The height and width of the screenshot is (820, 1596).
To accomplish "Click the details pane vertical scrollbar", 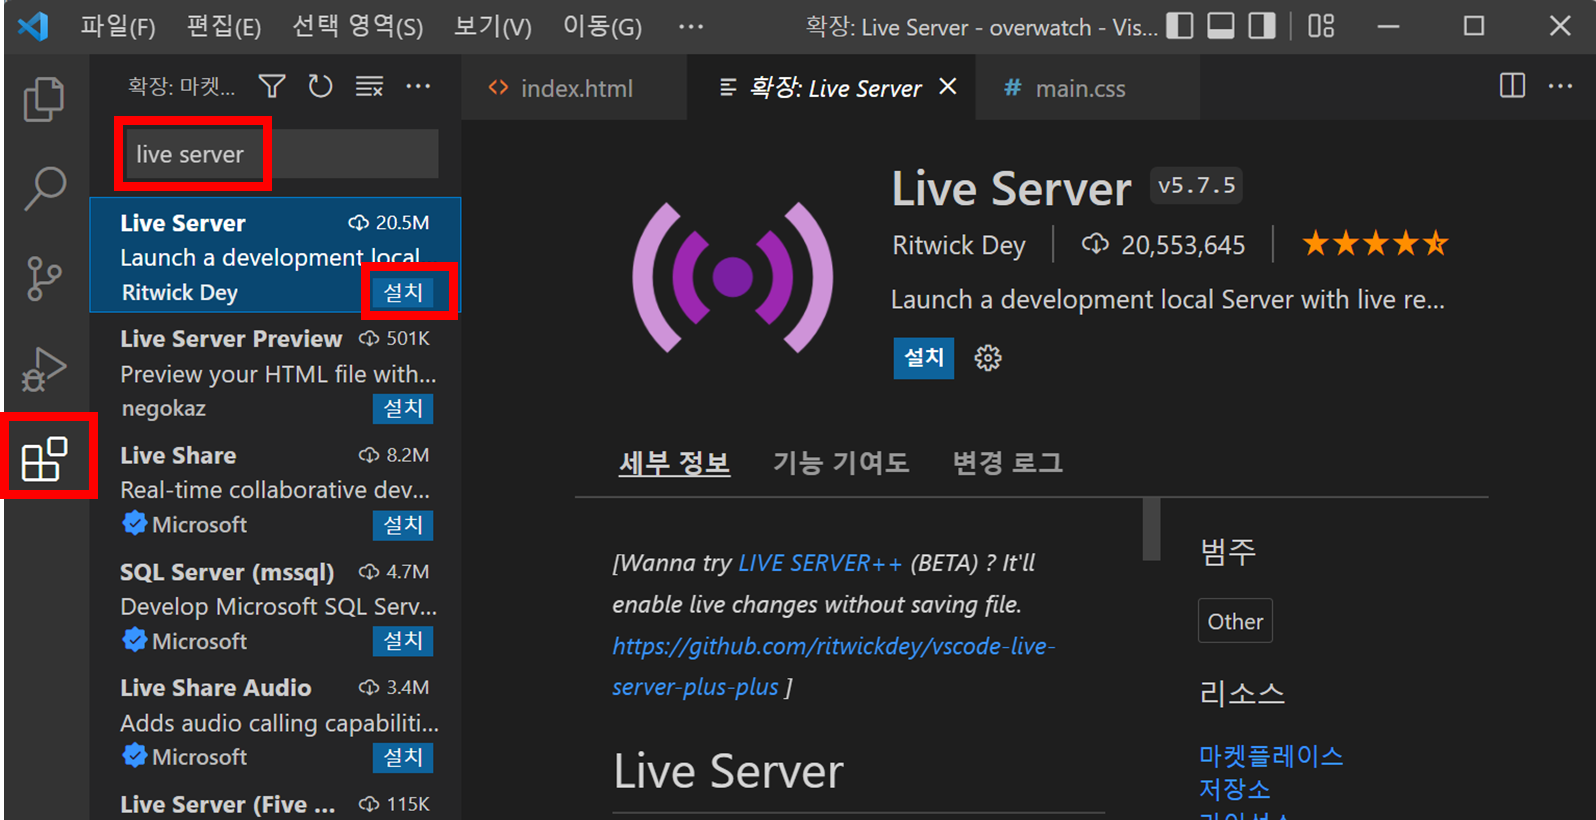I will pos(1151,529).
